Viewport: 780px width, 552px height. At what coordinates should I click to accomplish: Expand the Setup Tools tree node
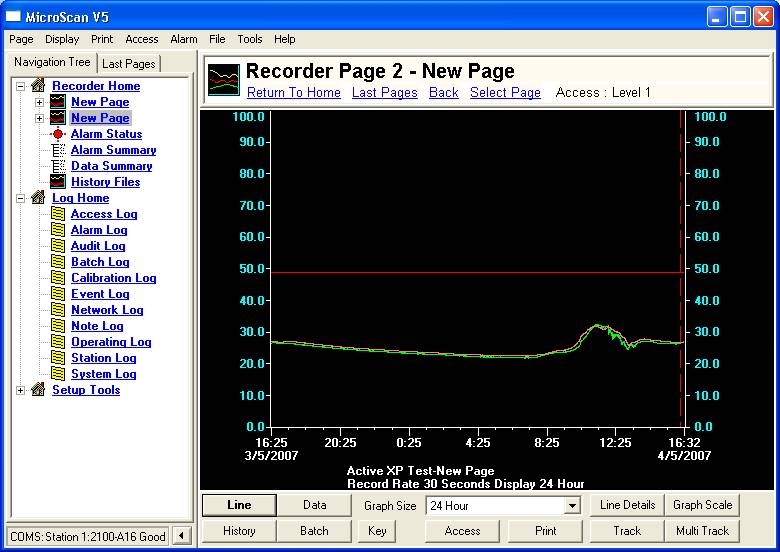pyautogui.click(x=20, y=390)
